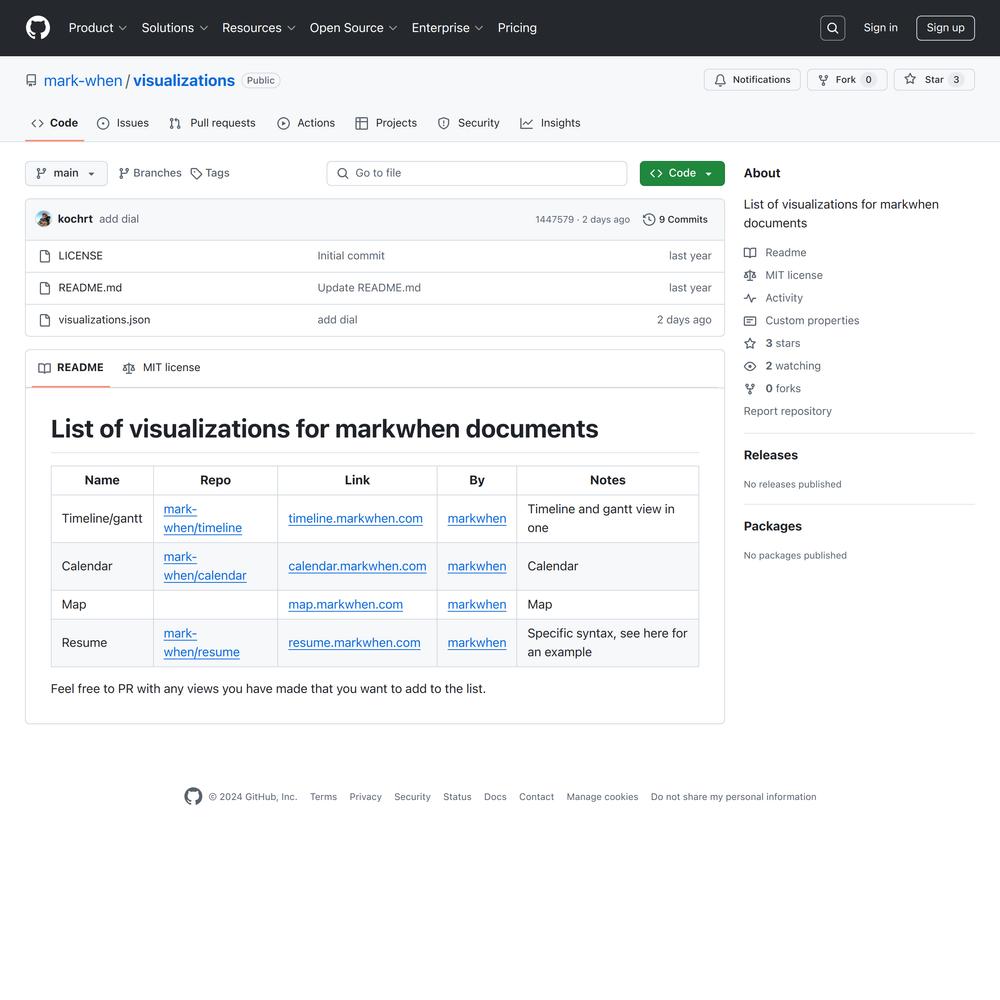1000x1000 pixels.
Task: Switch to the Pull requests tab
Action: click(212, 123)
